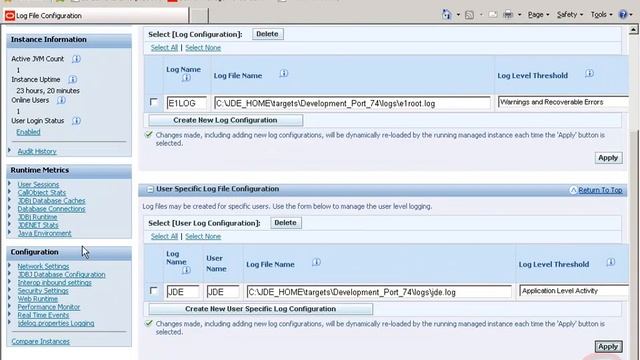Viewport: 640px width, 360px height.
Task: Click info icon beside Instance Uptime
Action: 73,79
